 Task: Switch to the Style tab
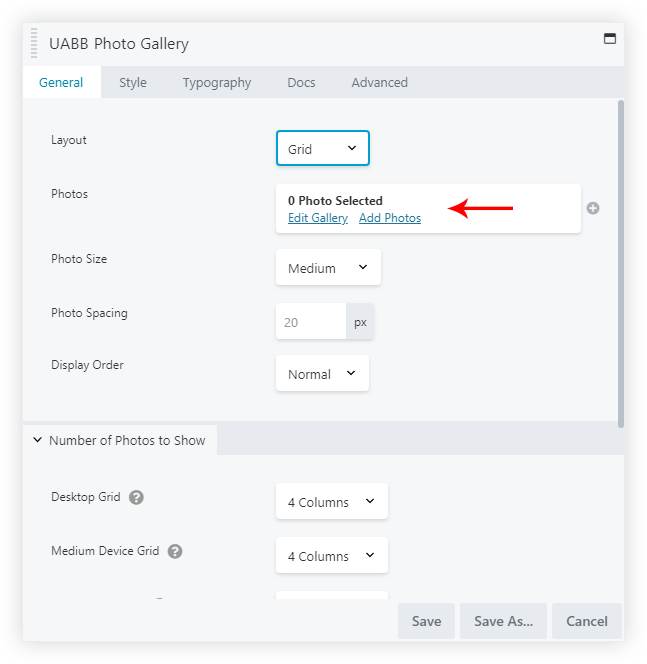(x=133, y=83)
